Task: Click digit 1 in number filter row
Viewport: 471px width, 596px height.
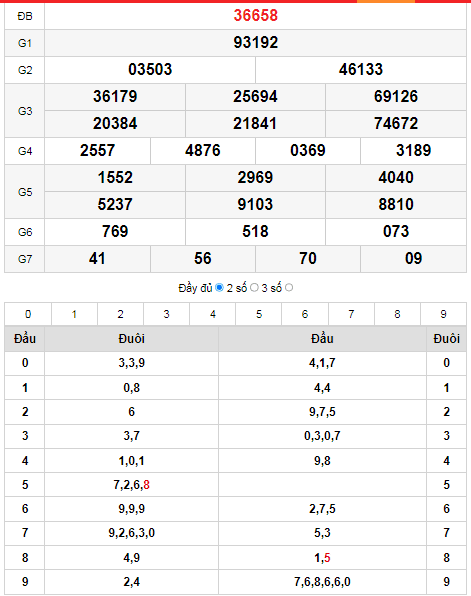Action: (x=74, y=314)
